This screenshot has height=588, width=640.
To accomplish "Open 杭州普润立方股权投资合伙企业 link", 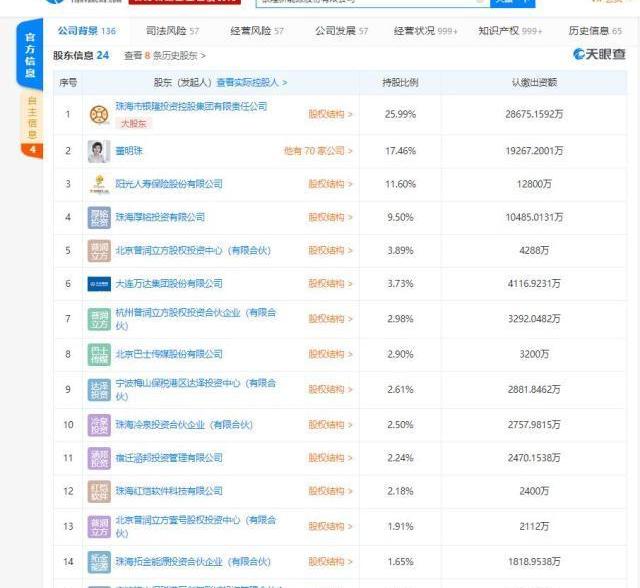I will pos(196,319).
